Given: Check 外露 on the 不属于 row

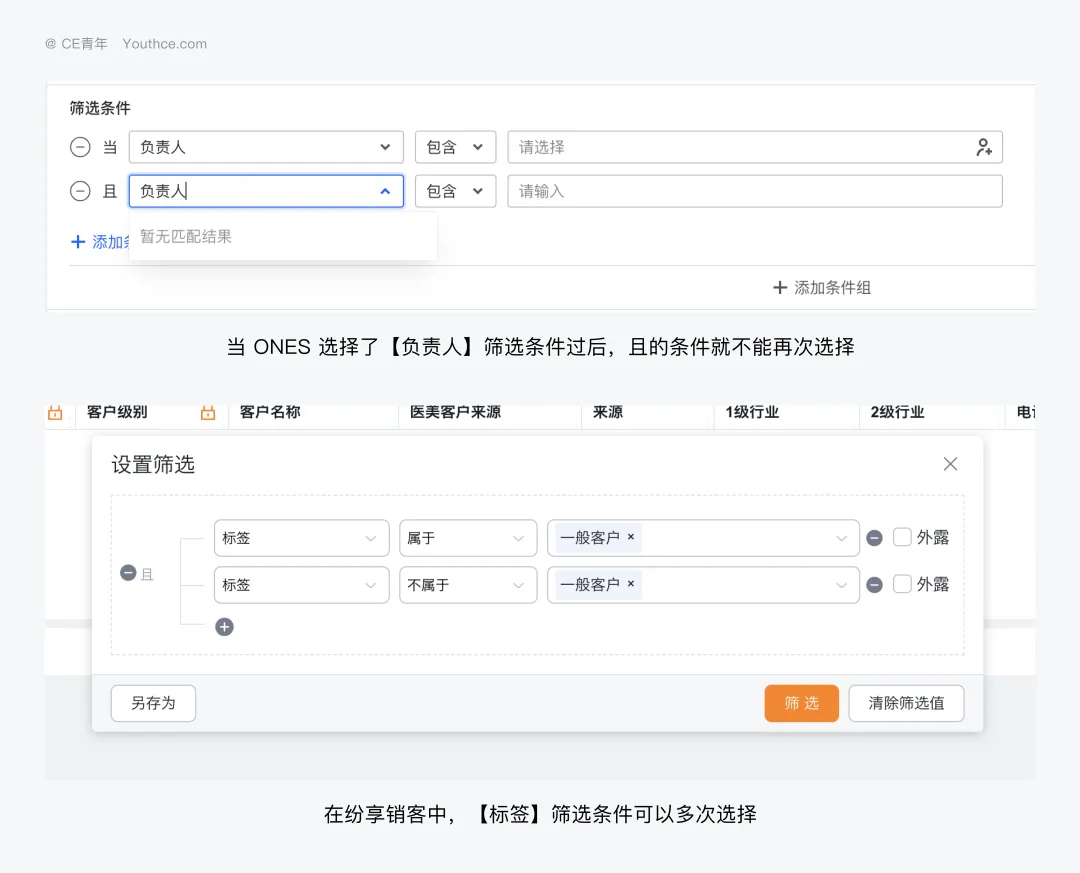Looking at the screenshot, I should point(900,584).
